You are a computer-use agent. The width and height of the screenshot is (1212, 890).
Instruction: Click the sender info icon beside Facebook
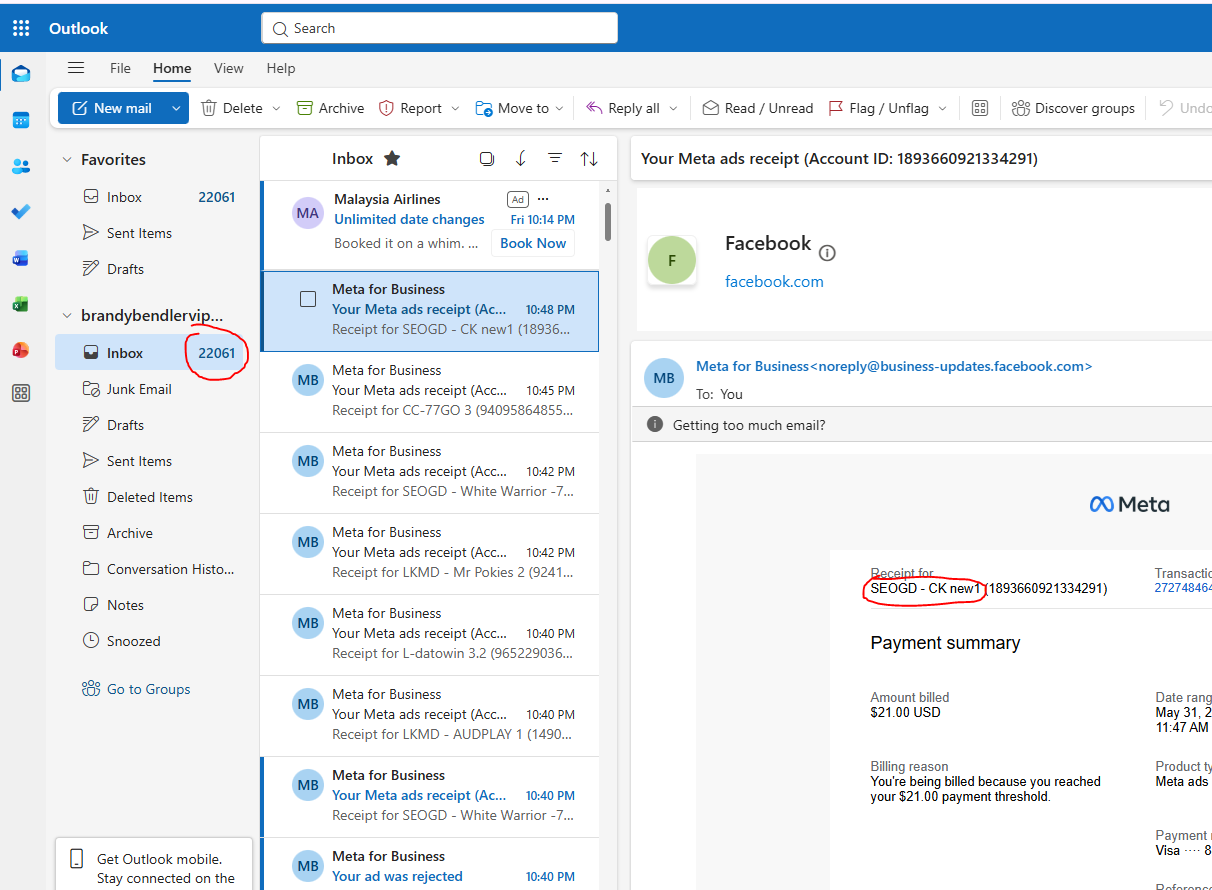point(827,253)
